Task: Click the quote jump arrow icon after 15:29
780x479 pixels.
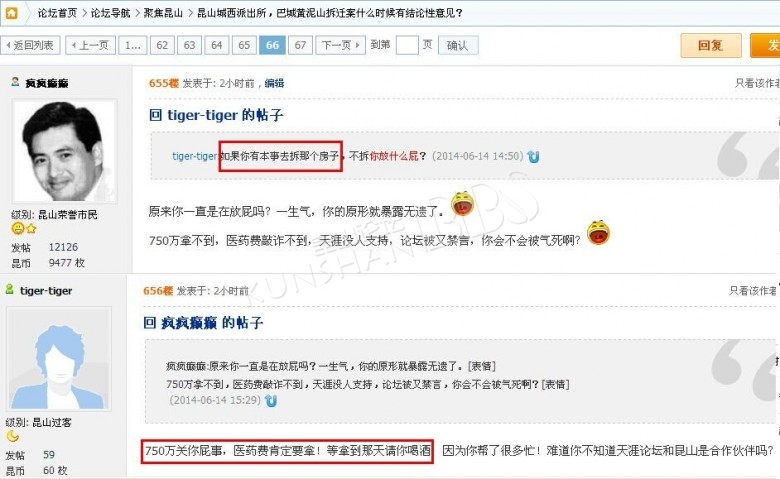Action: tap(271, 400)
